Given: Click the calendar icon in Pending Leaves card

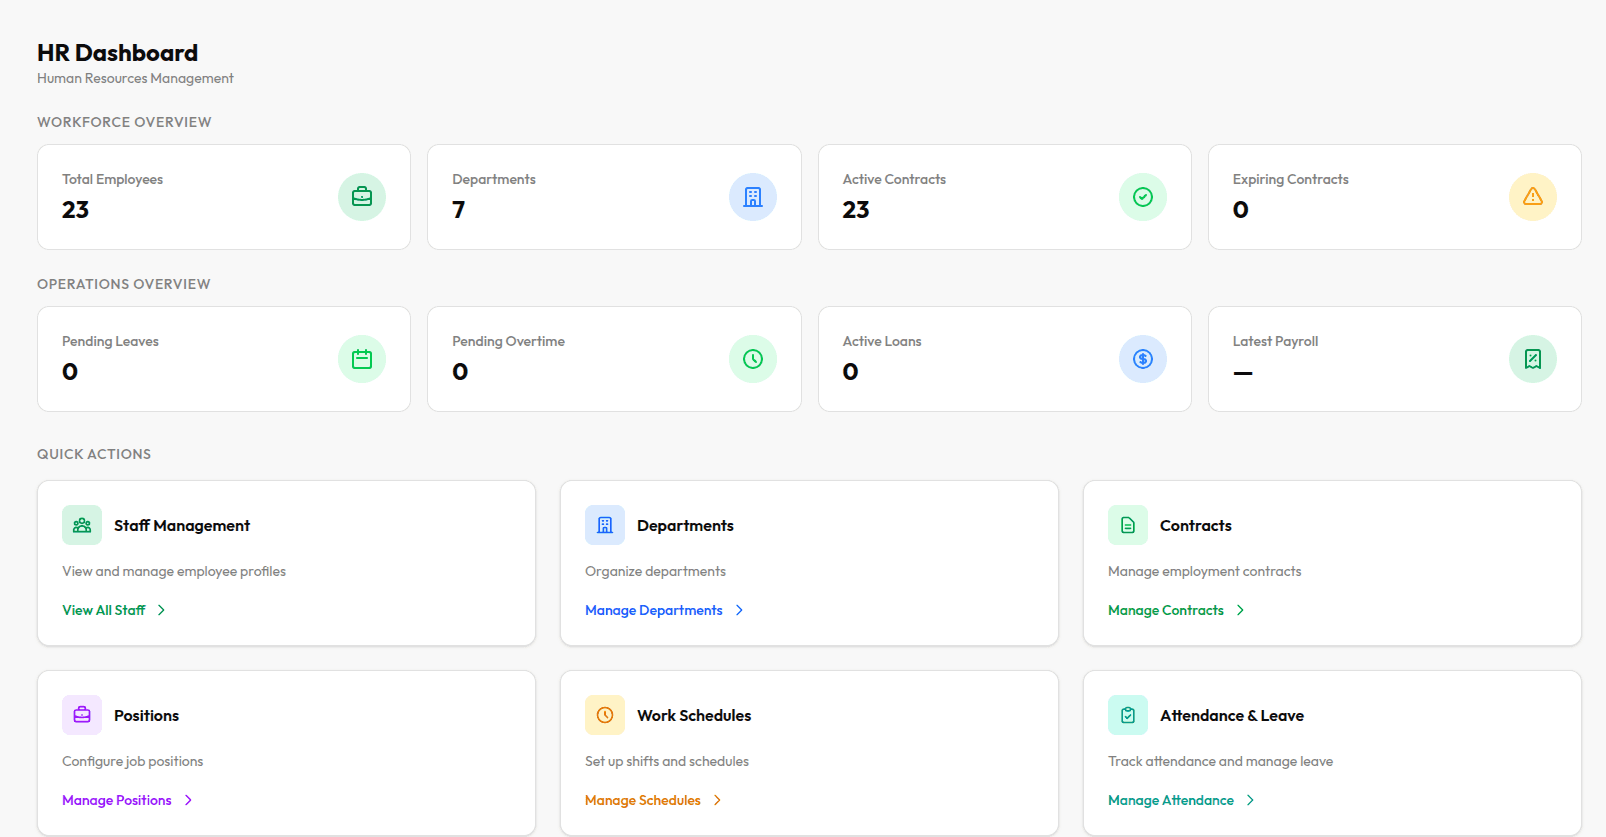Looking at the screenshot, I should pos(362,359).
